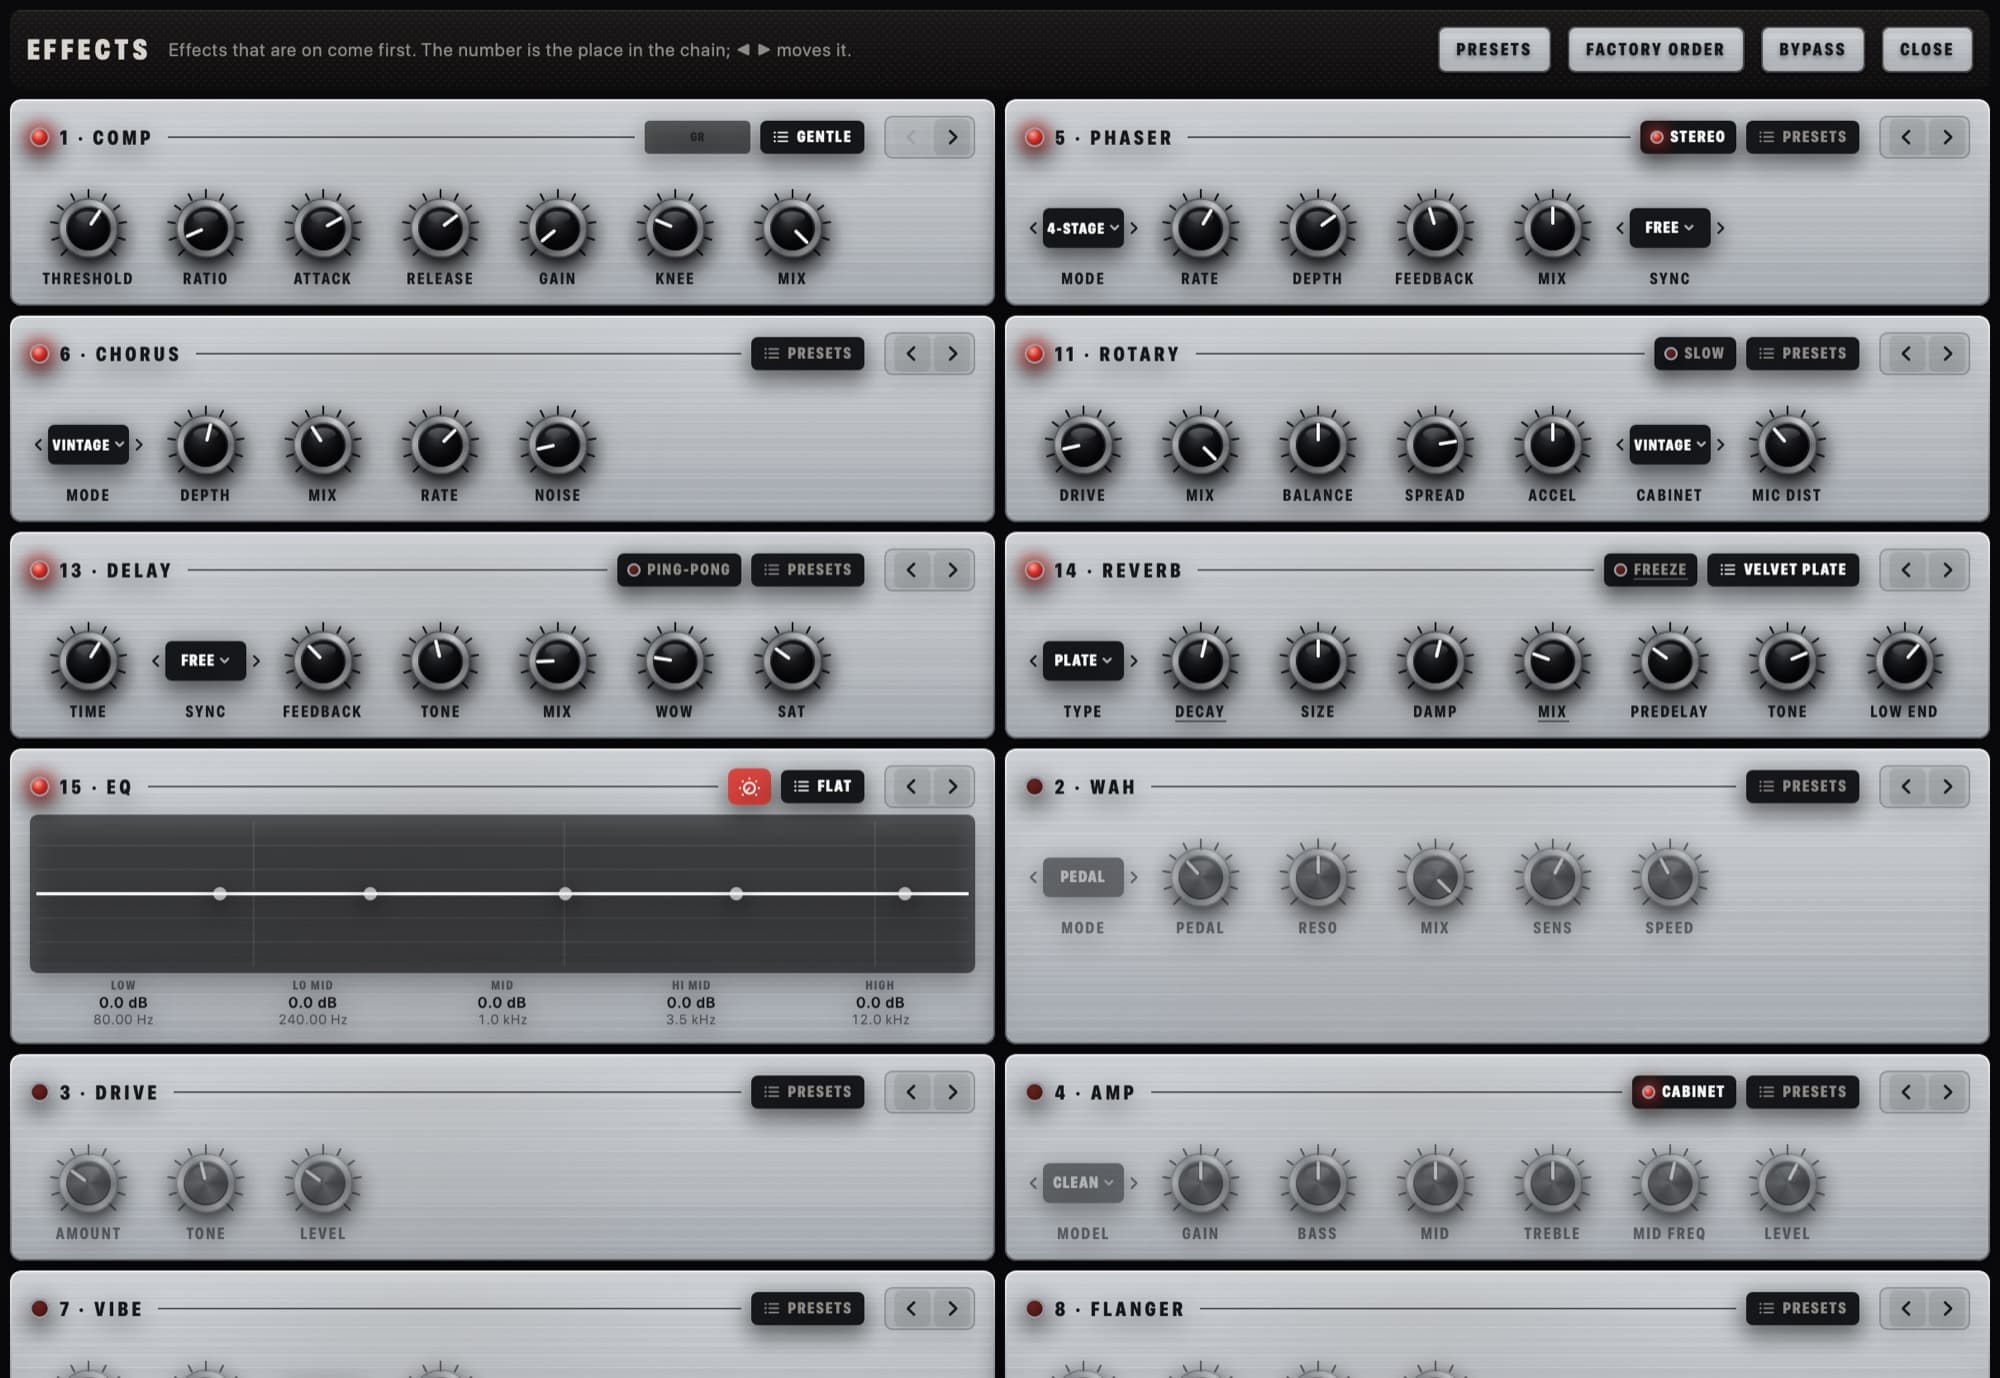
Task: Open the reverb VELVET PLATE preset list
Action: (x=1783, y=570)
